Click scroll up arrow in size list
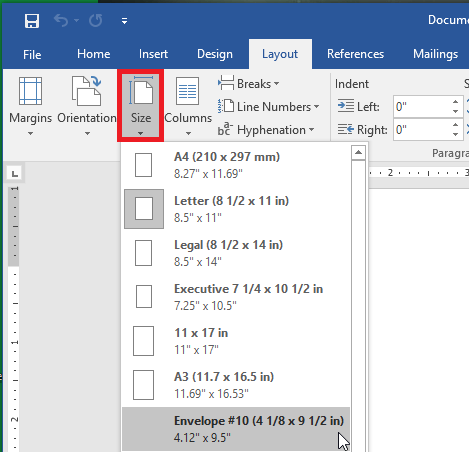The height and width of the screenshot is (452, 469). (358, 153)
